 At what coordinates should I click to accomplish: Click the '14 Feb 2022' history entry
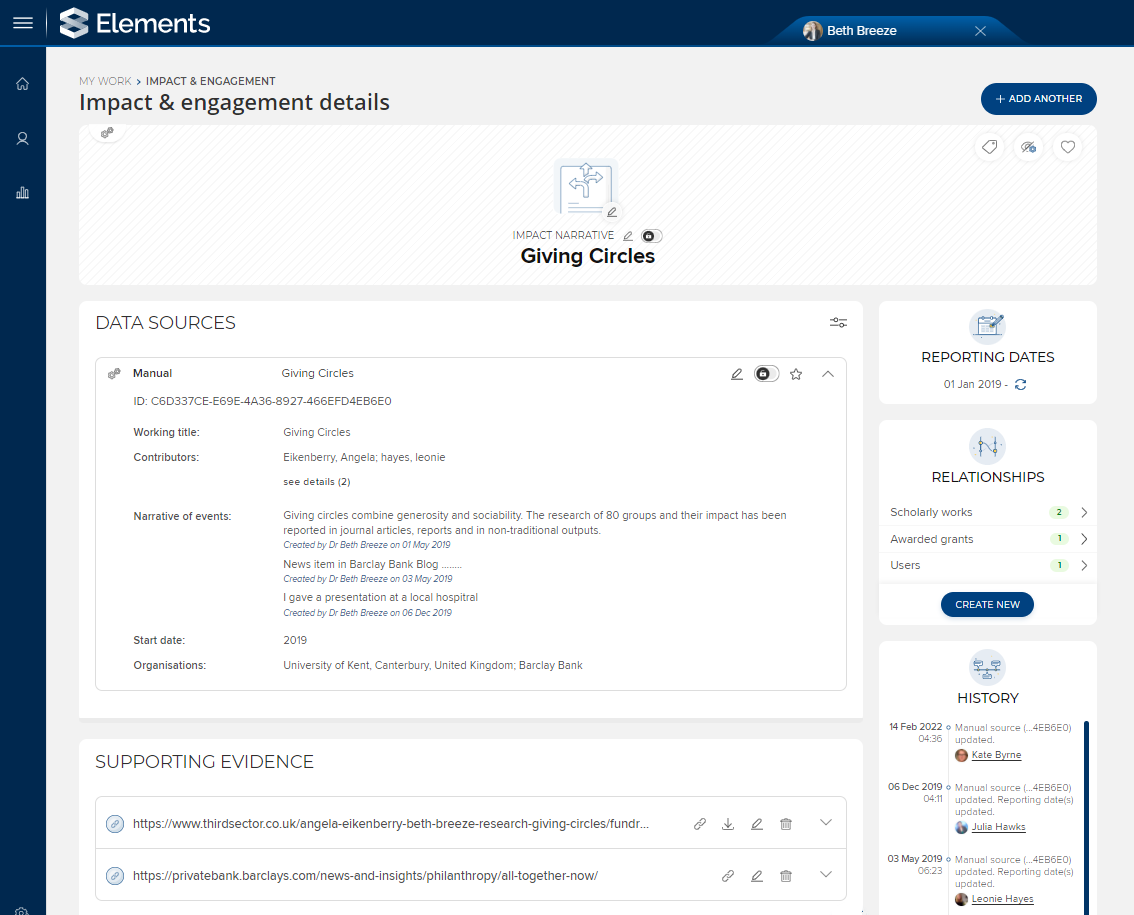[916, 726]
